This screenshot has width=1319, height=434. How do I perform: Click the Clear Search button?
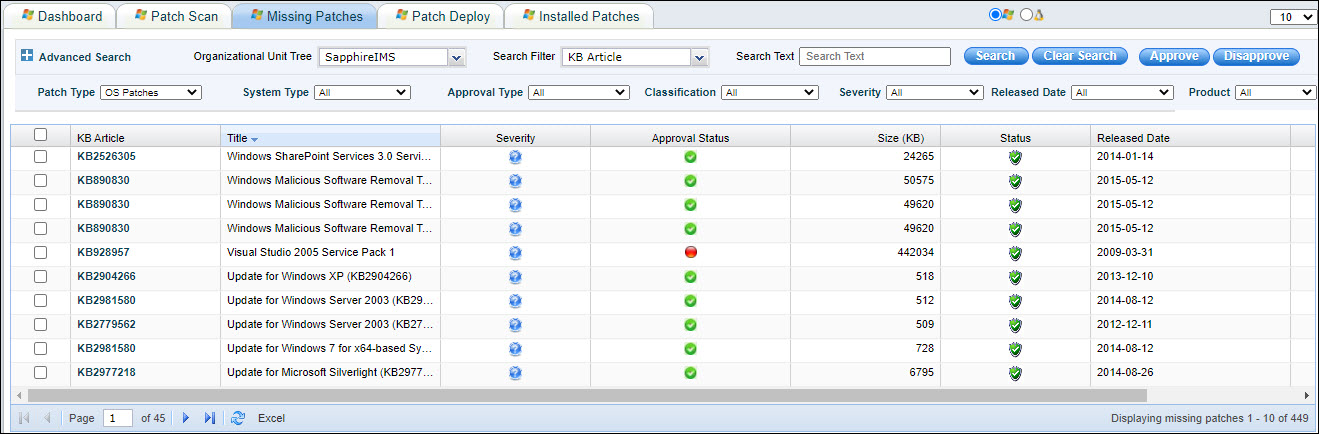(x=1080, y=56)
